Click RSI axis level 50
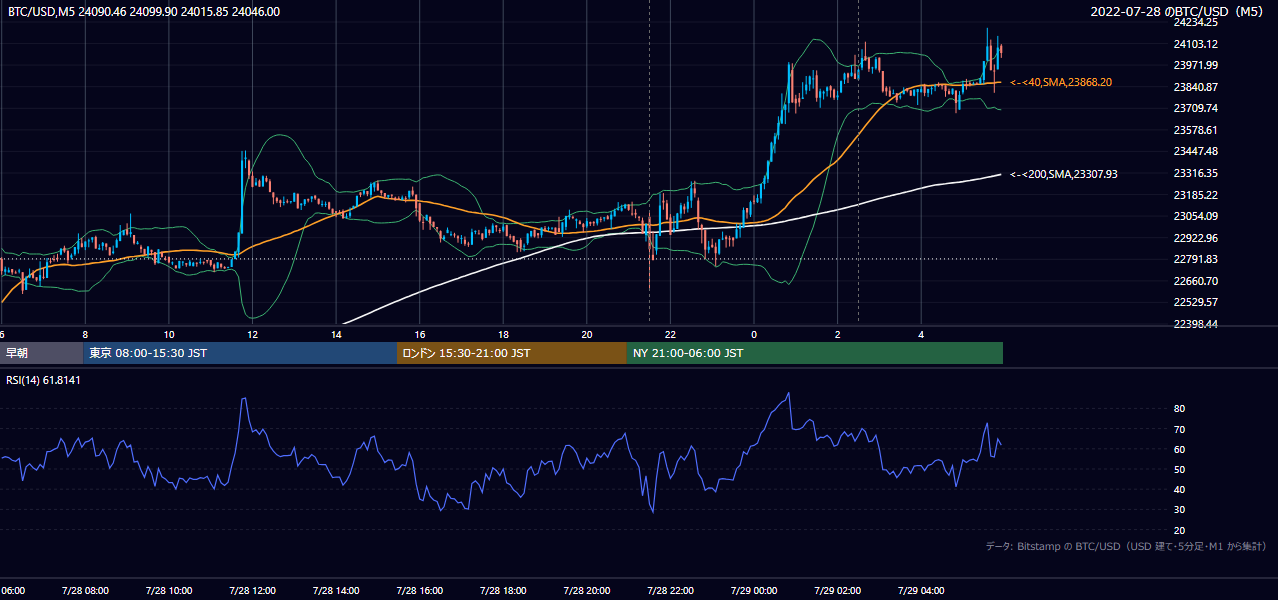Screen dimensions: 1278x600 click(x=1179, y=469)
